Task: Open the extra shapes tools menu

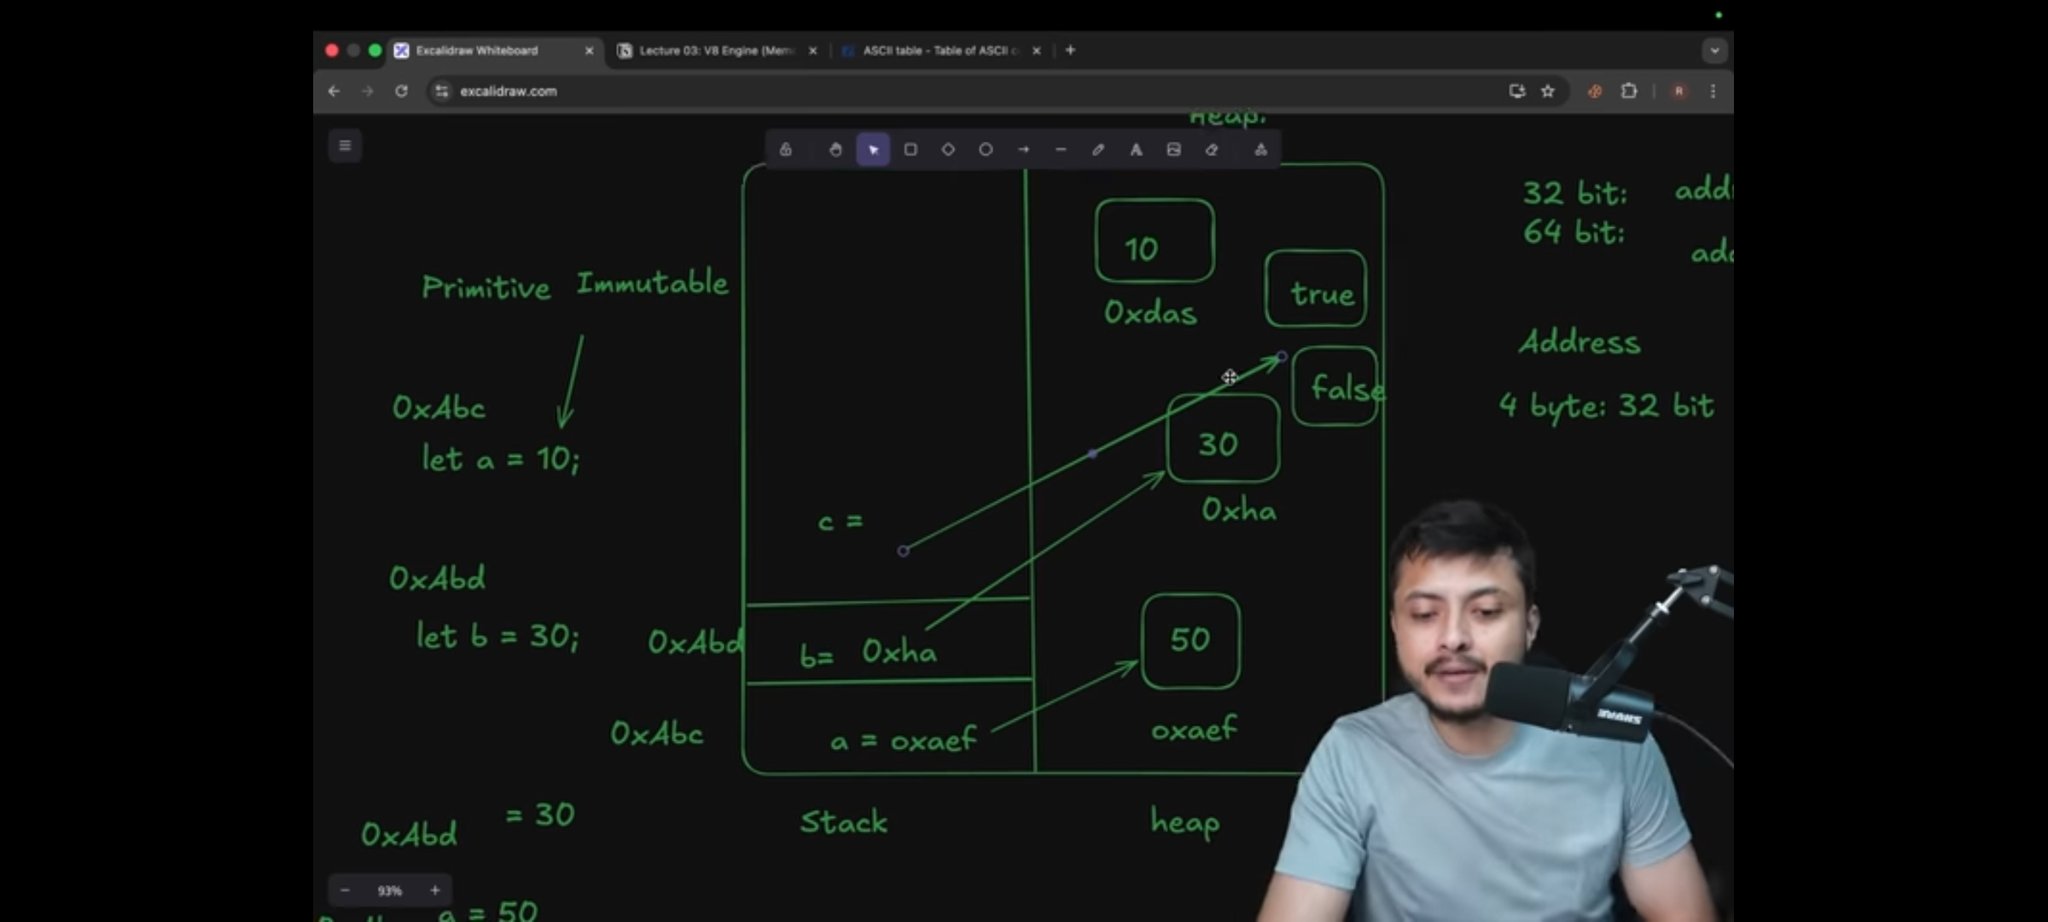Action: click(1260, 150)
